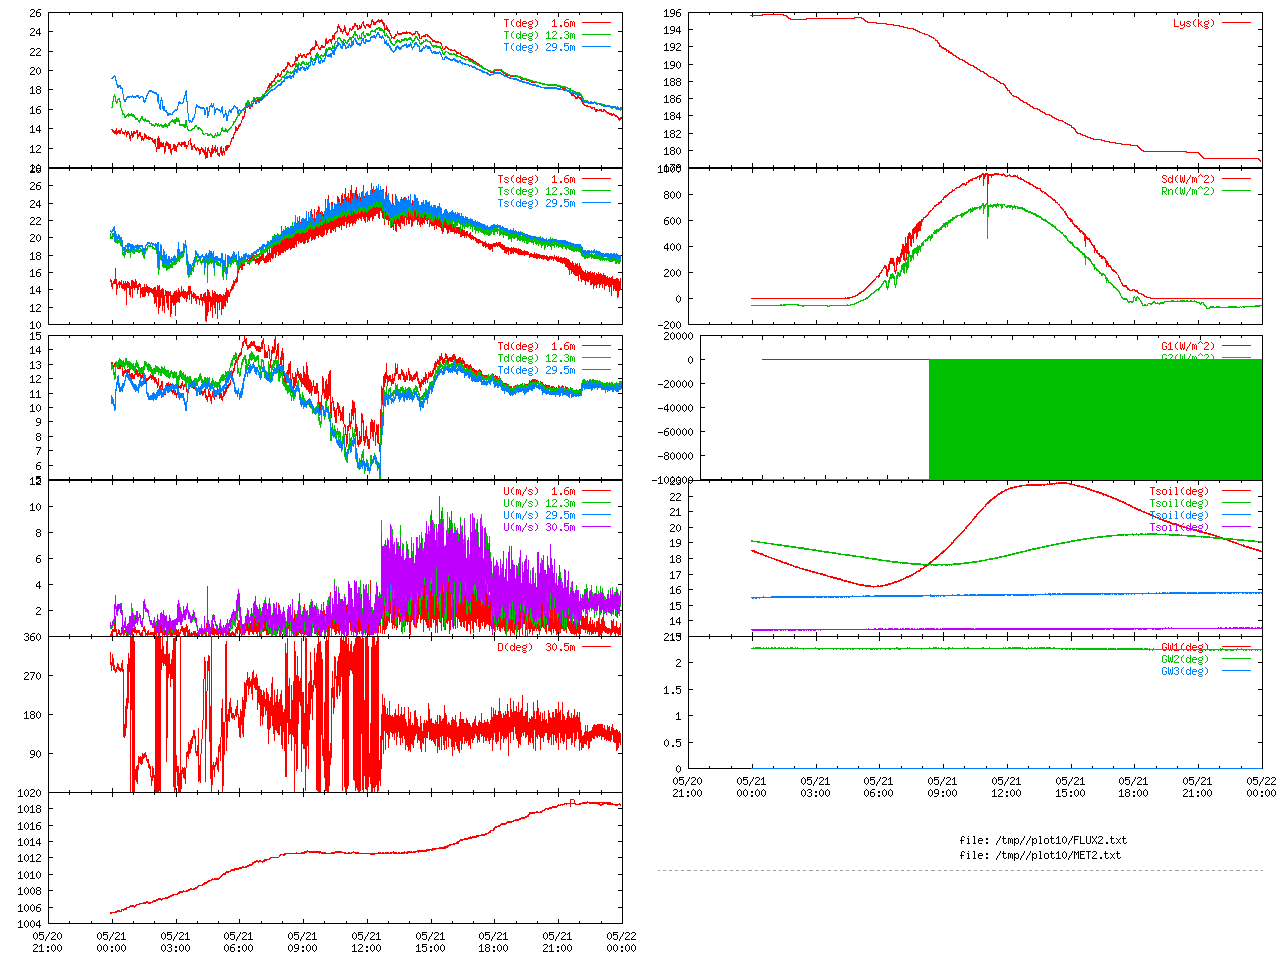Click the 'file: /tmp//plot10/MET2.txt' text
Image resolution: width=1280 pixels, height=960 pixels.
1040,855
